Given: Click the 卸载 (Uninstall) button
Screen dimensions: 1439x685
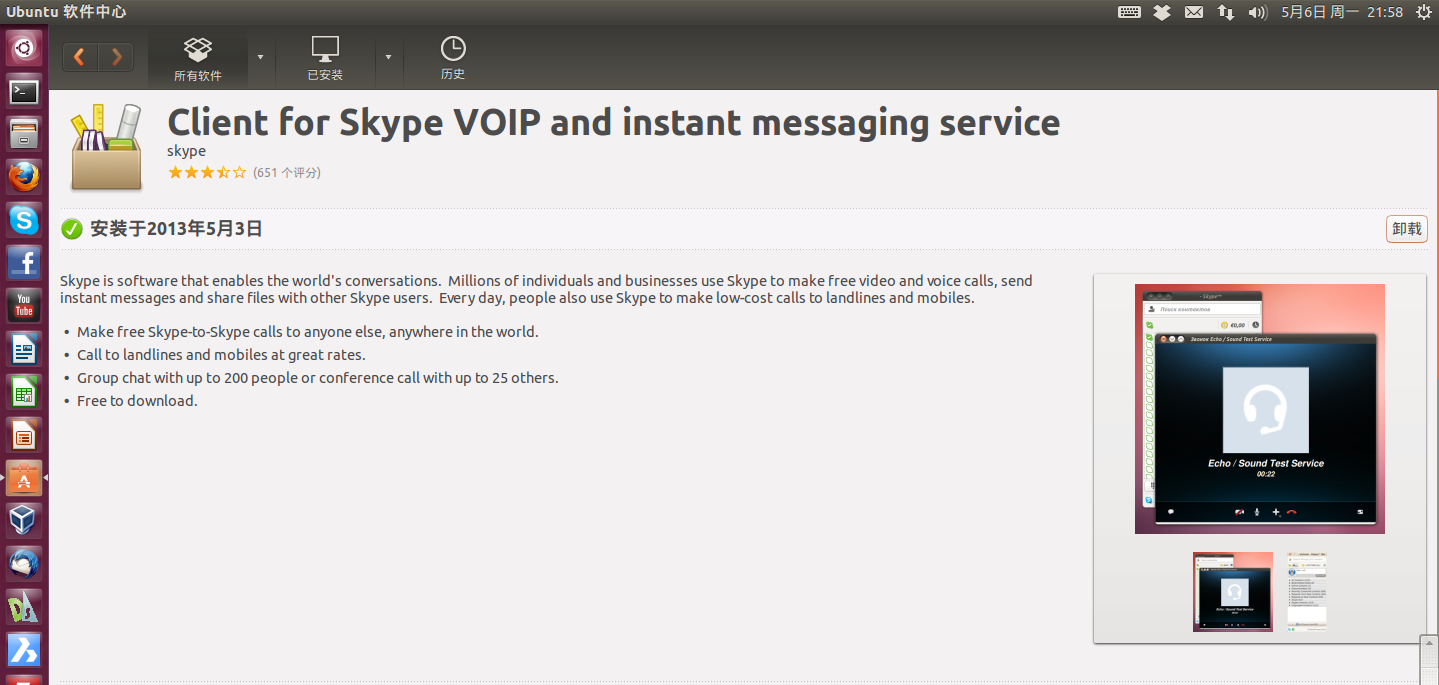Looking at the screenshot, I should (x=1406, y=229).
